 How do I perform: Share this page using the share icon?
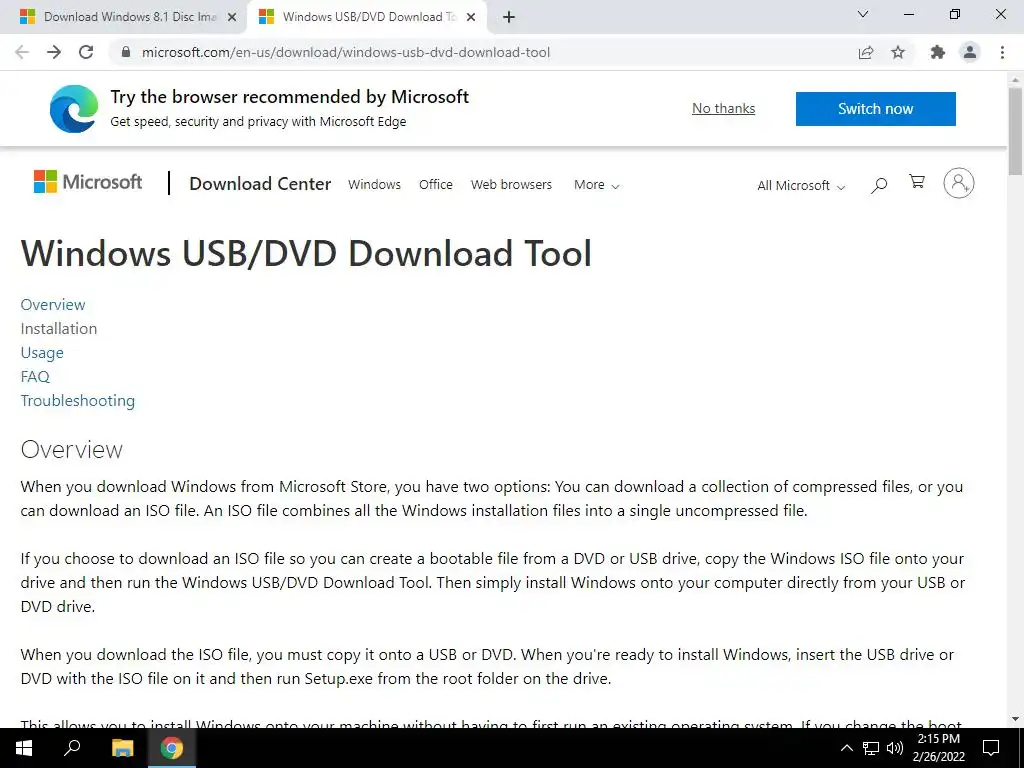(866, 52)
